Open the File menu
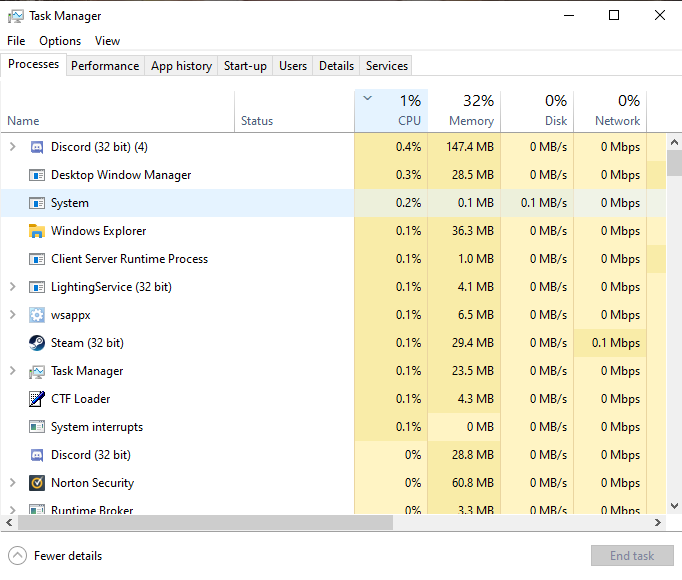 tap(16, 41)
